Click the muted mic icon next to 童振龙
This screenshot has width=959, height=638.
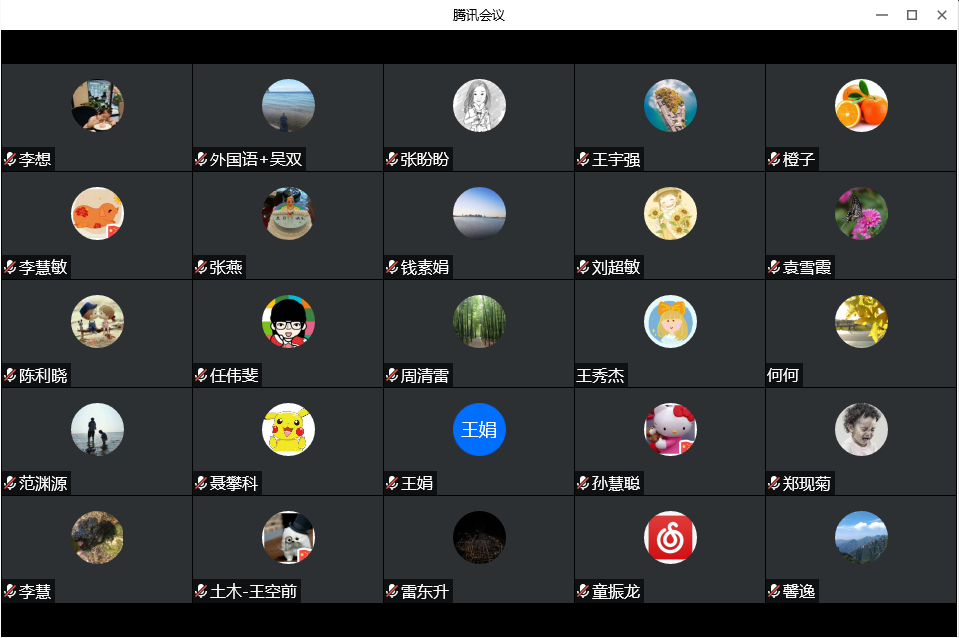pyautogui.click(x=583, y=591)
